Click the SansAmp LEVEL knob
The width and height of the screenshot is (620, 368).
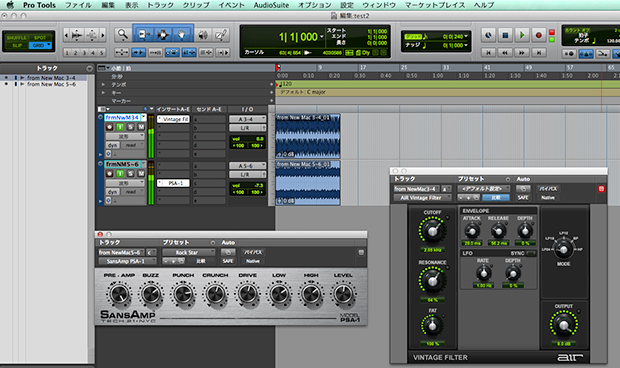pyautogui.click(x=343, y=294)
